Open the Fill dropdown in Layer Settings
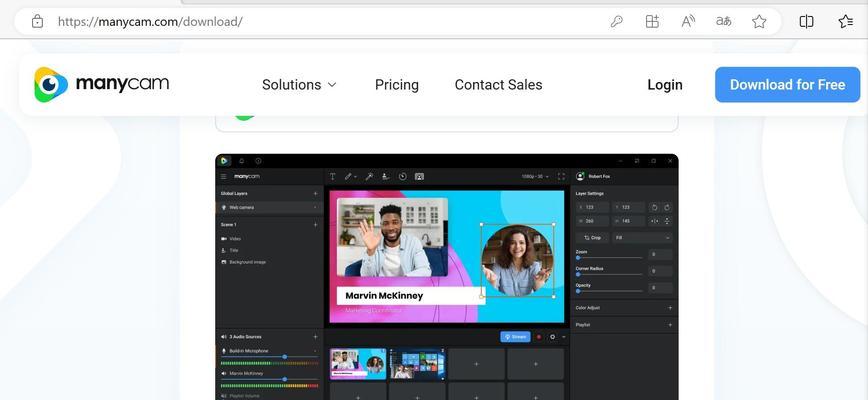The width and height of the screenshot is (868, 400). coord(643,237)
